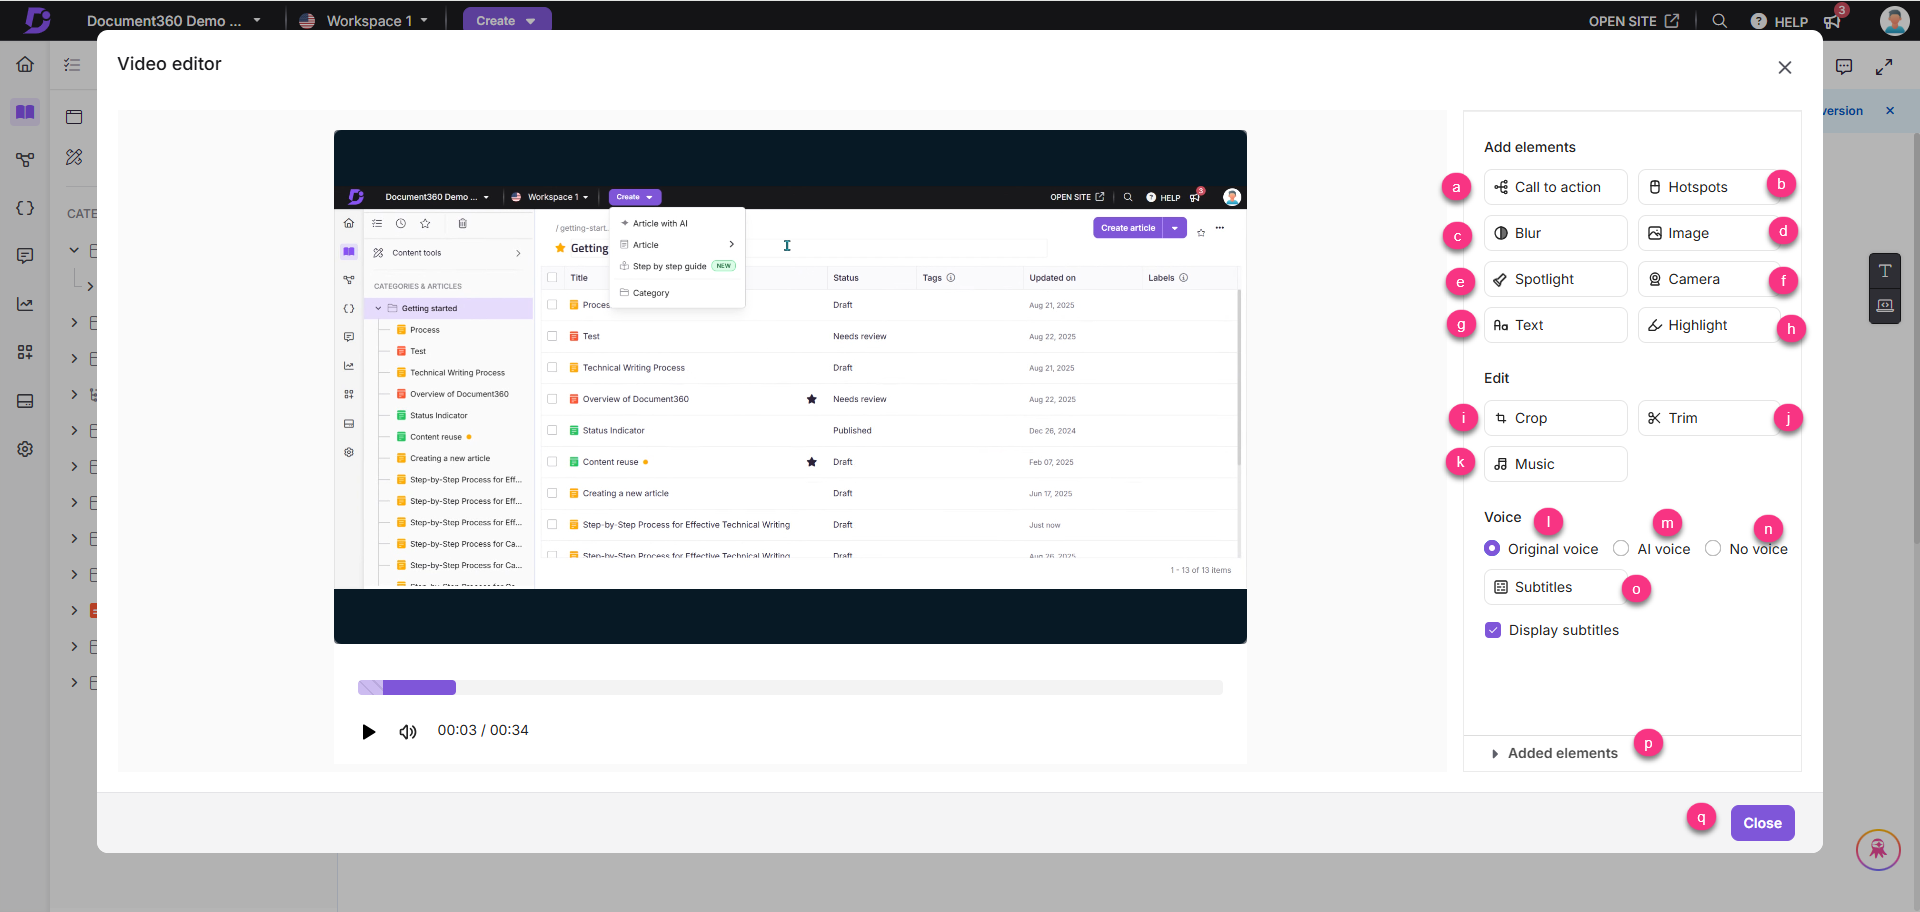This screenshot has width=1920, height=912.
Task: Open the content tools icon in the secondary sidebar
Action: tap(74, 157)
